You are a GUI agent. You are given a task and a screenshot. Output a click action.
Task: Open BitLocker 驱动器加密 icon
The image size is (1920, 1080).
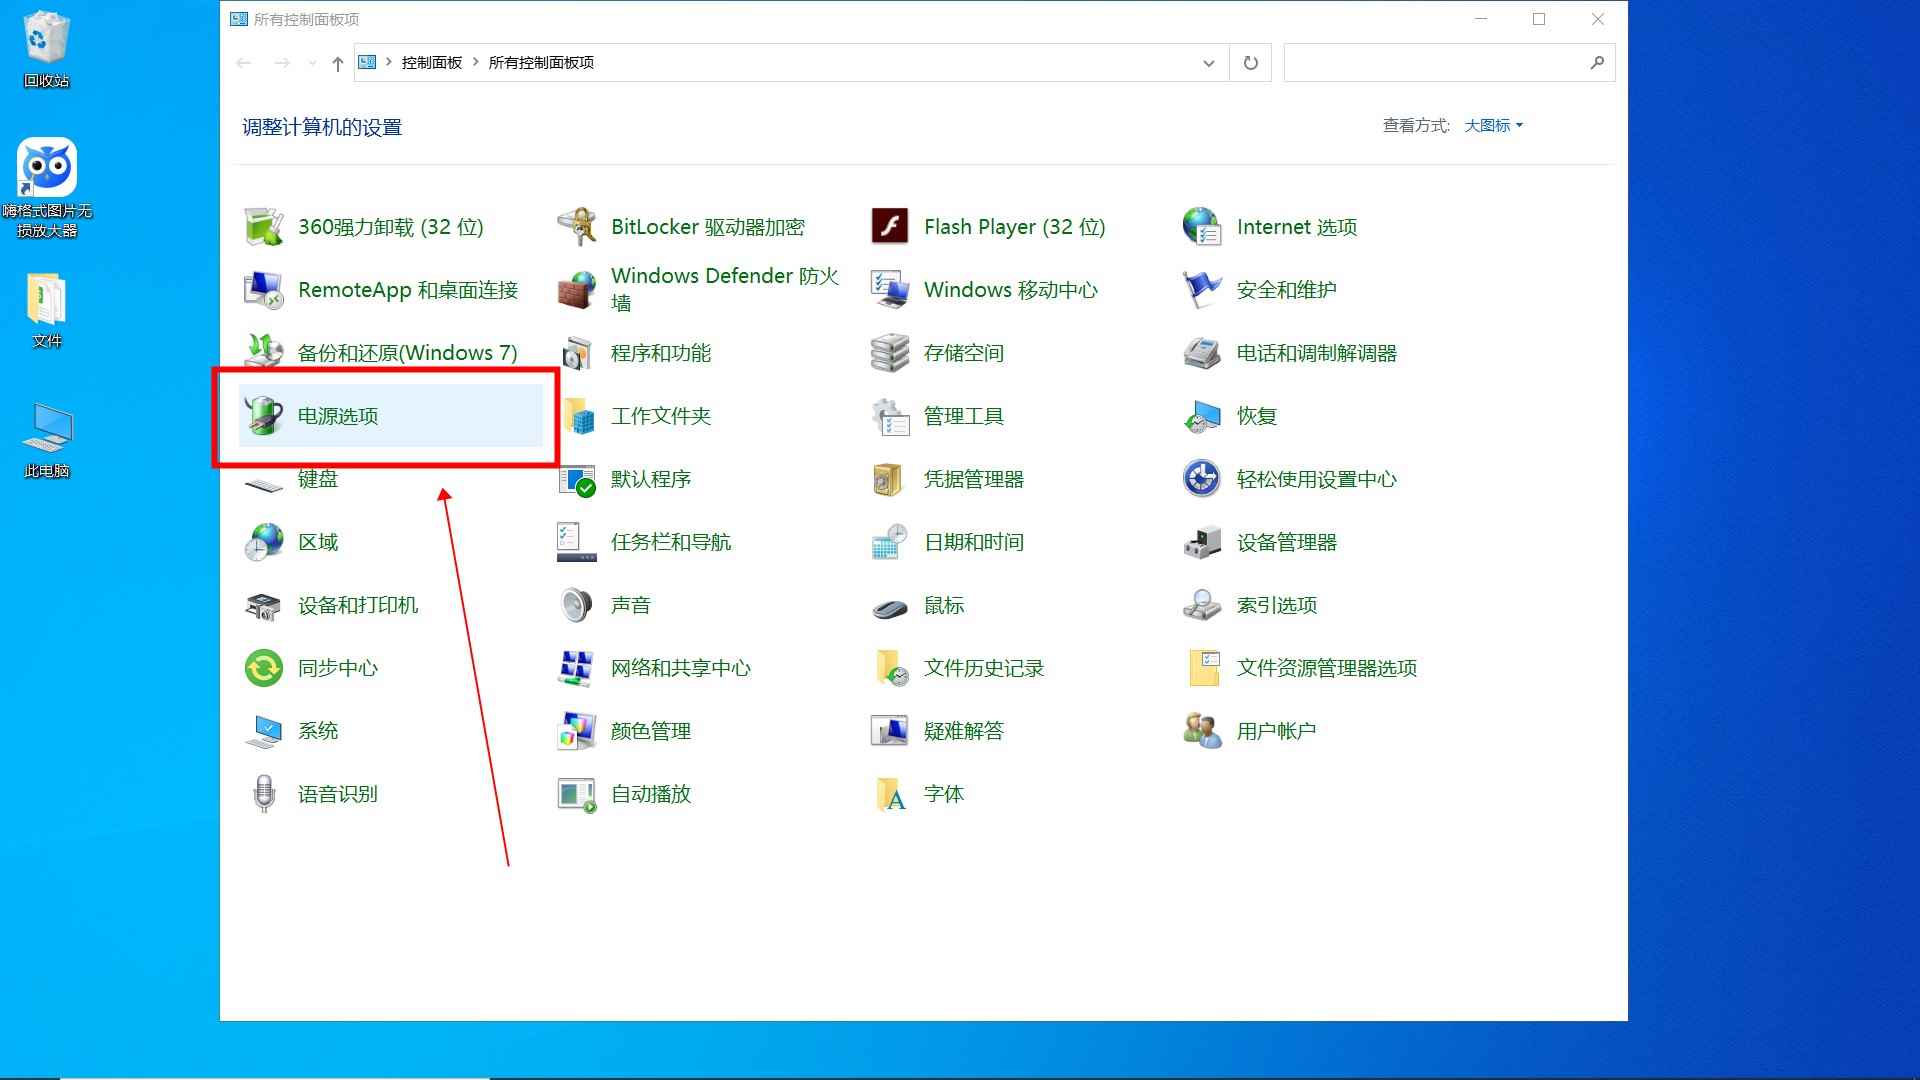click(x=577, y=227)
